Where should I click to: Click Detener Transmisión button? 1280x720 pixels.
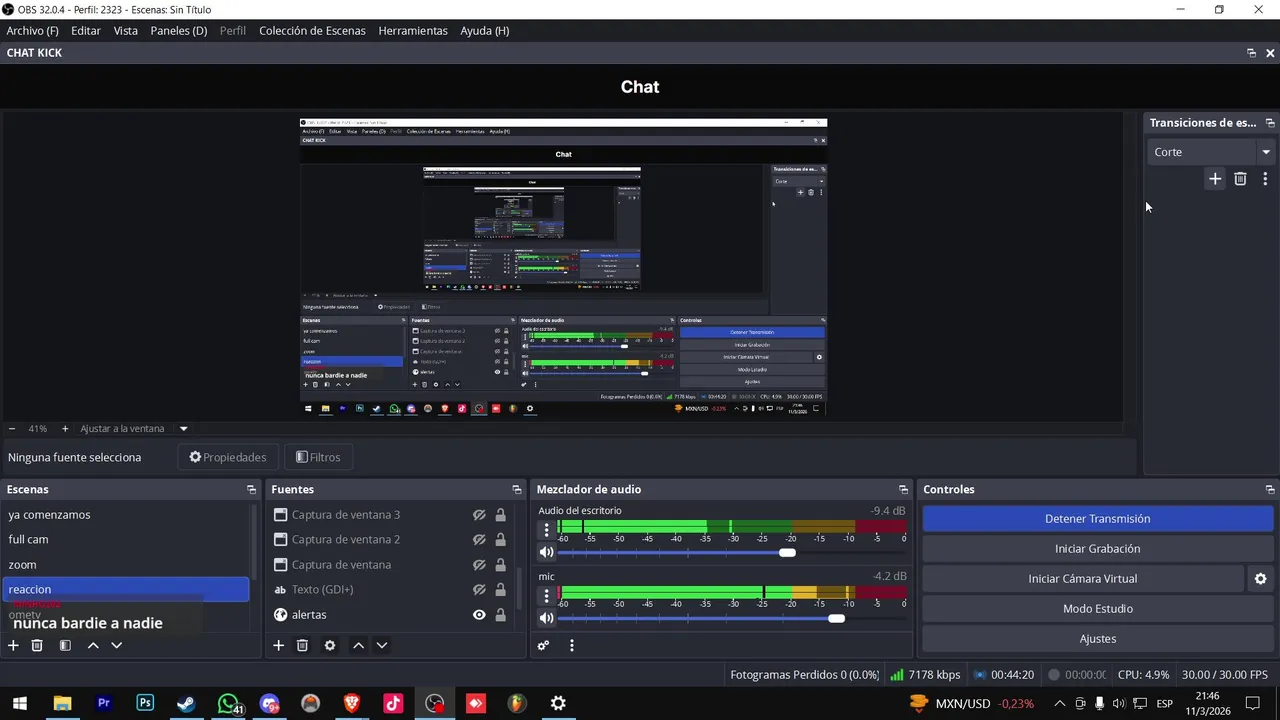coord(1097,519)
